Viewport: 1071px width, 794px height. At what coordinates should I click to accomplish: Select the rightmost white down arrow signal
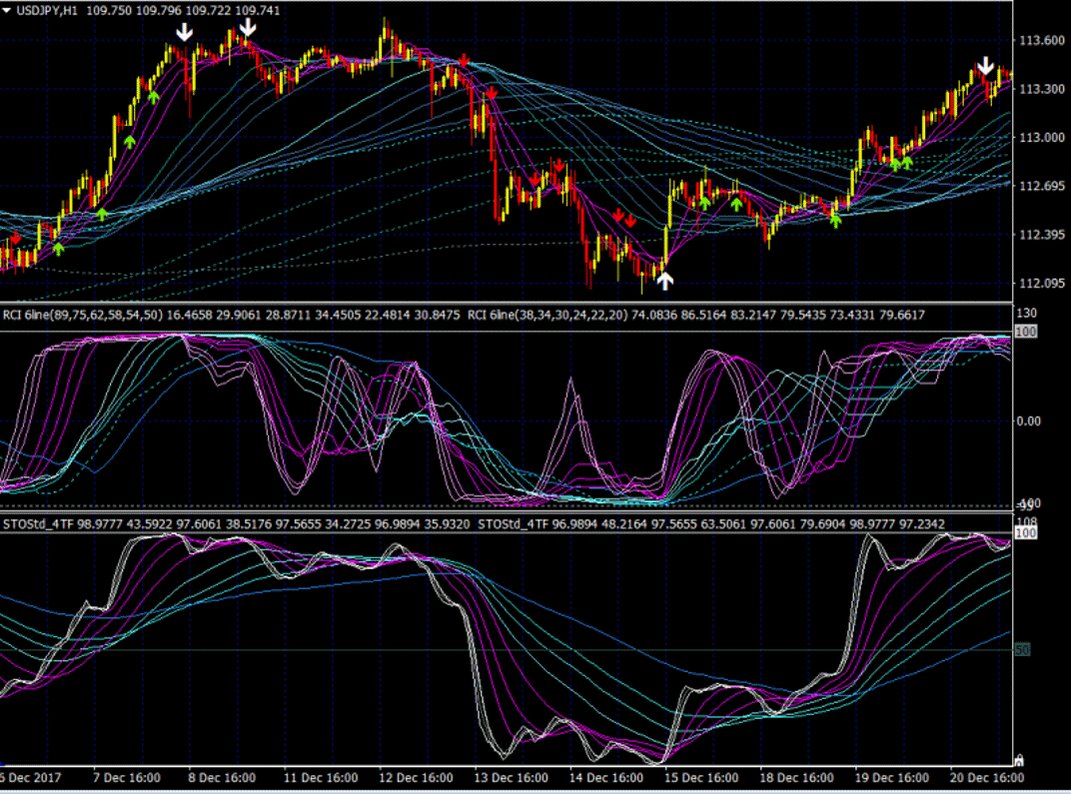click(x=986, y=67)
